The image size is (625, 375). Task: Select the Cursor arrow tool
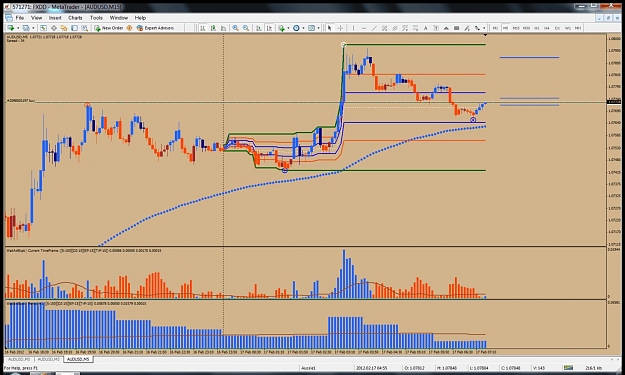329,28
